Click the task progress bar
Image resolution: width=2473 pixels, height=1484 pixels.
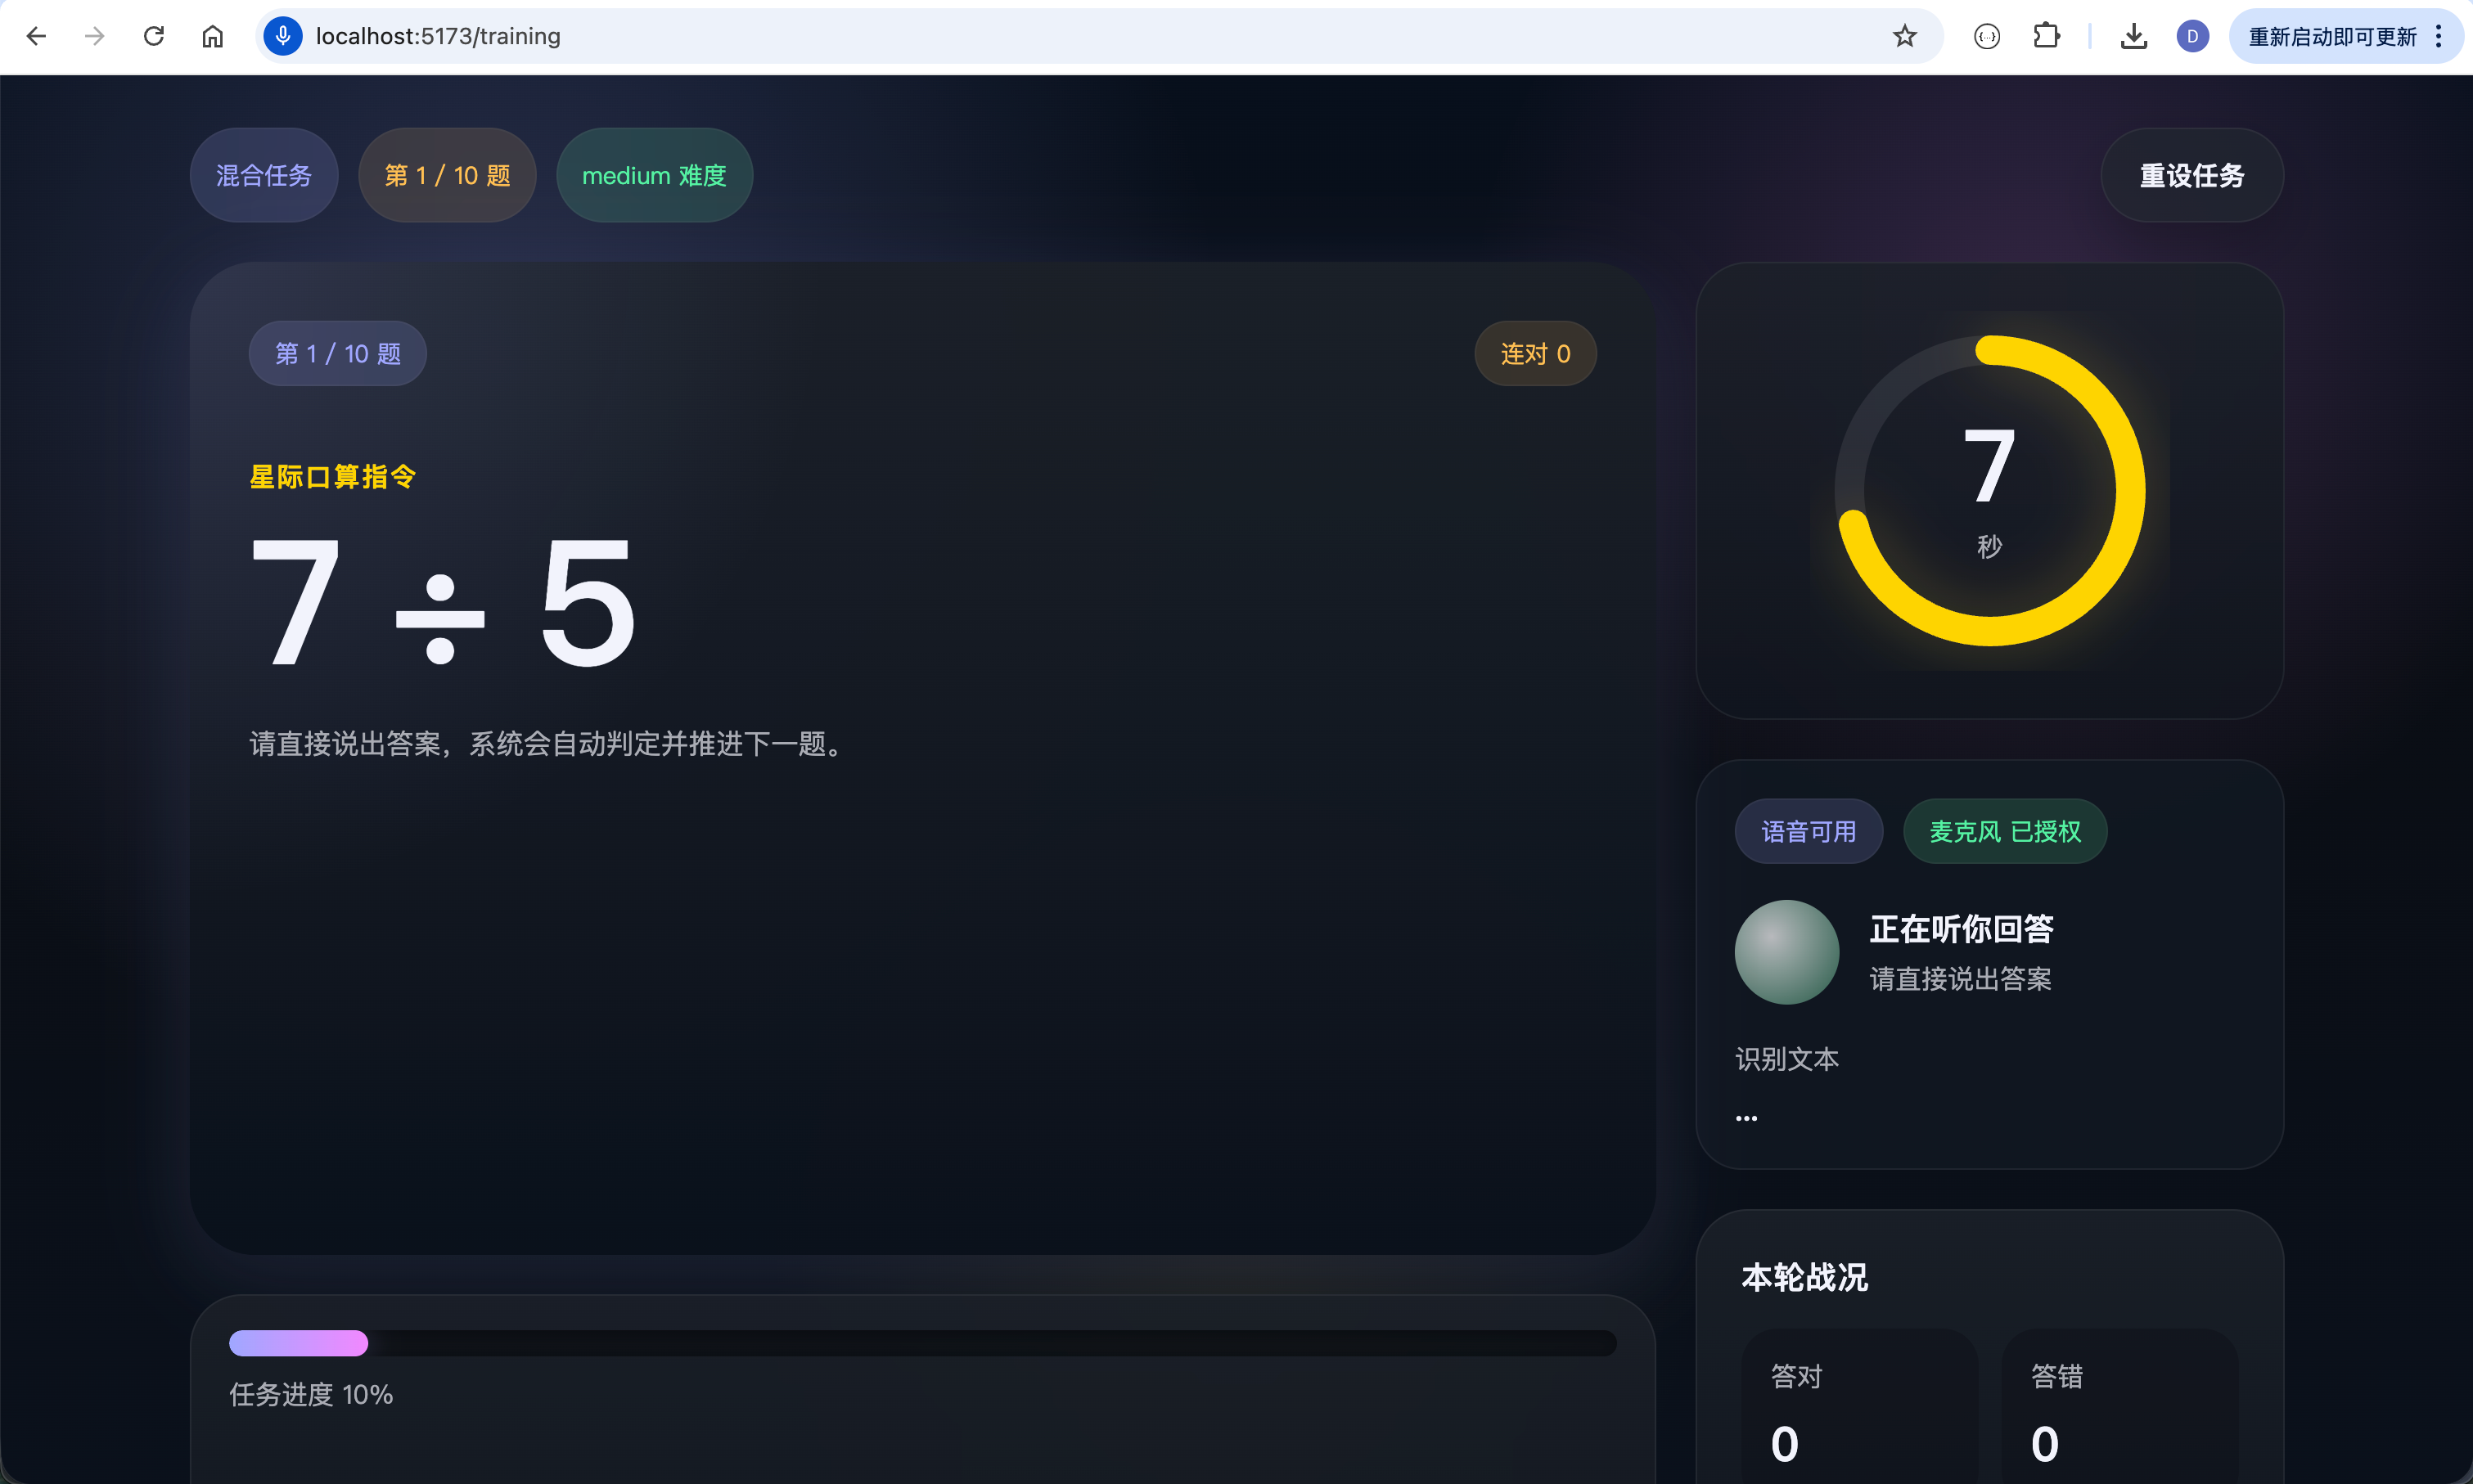922,1343
